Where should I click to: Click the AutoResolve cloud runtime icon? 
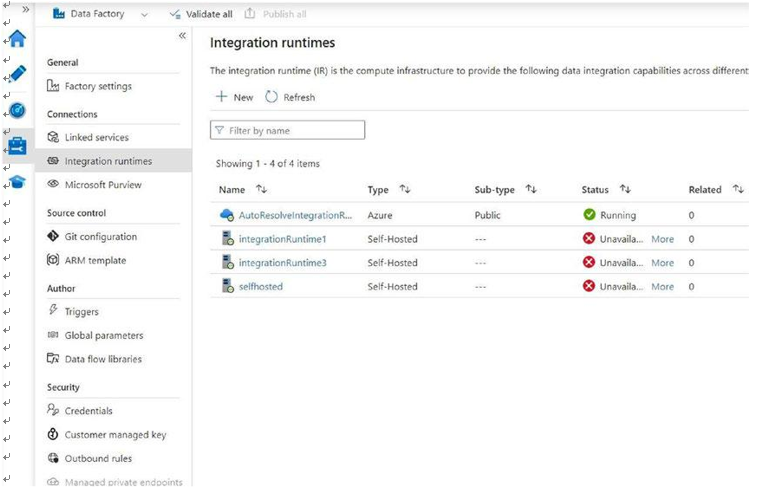point(226,214)
